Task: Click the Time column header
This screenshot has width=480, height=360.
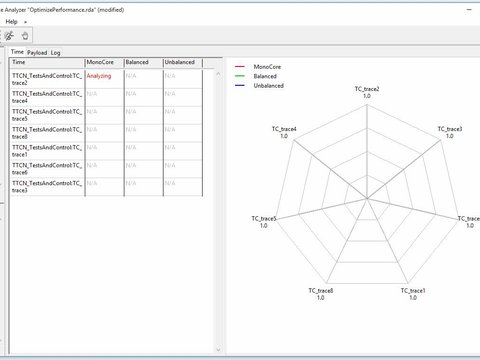Action: pos(47,62)
